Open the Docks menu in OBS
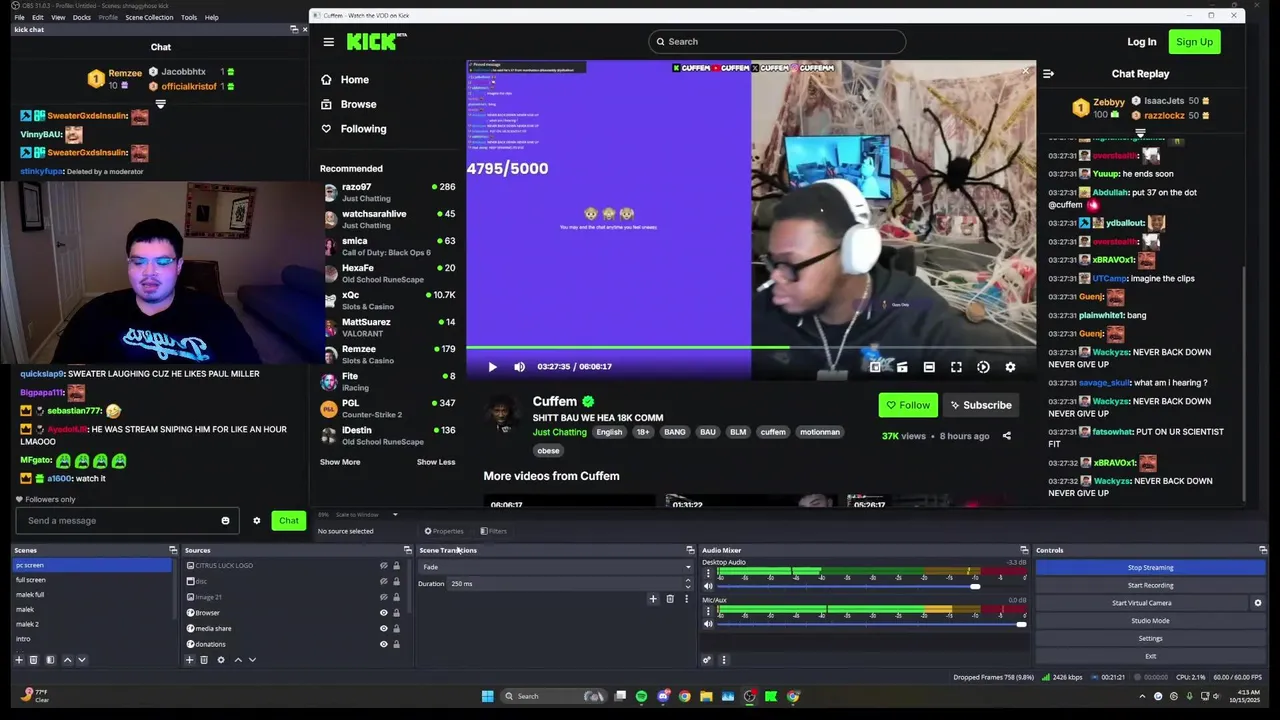Image resolution: width=1280 pixels, height=720 pixels. (82, 17)
